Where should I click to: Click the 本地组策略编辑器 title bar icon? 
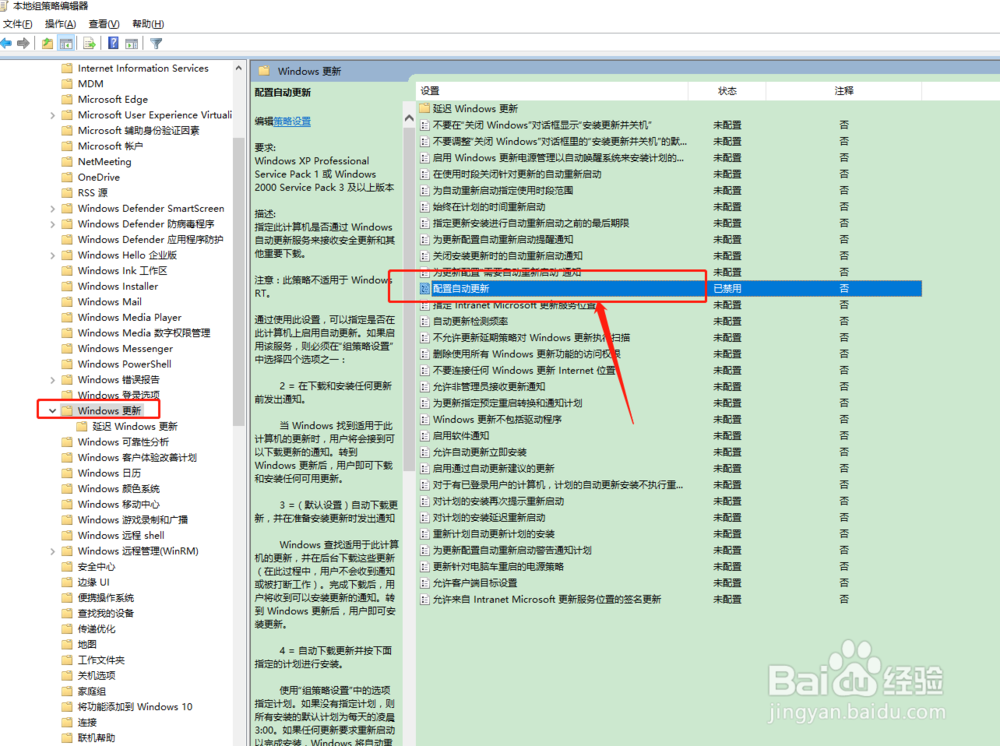point(7,7)
